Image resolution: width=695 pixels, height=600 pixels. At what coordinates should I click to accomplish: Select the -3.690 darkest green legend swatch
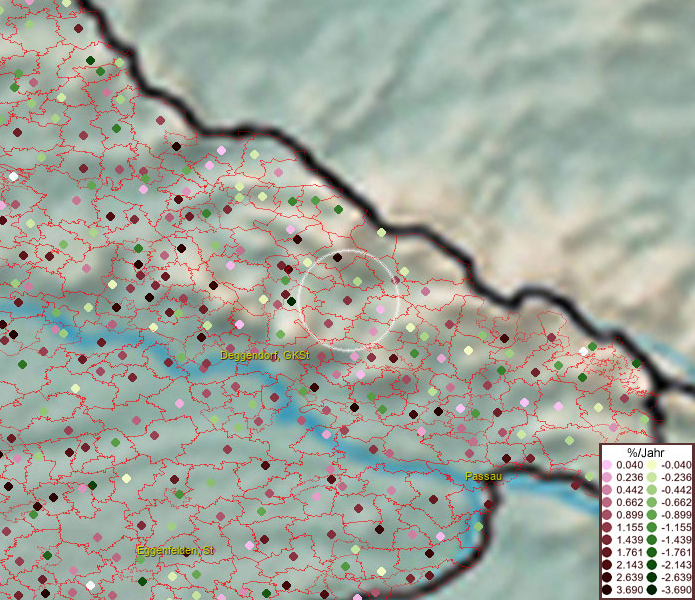(652, 590)
